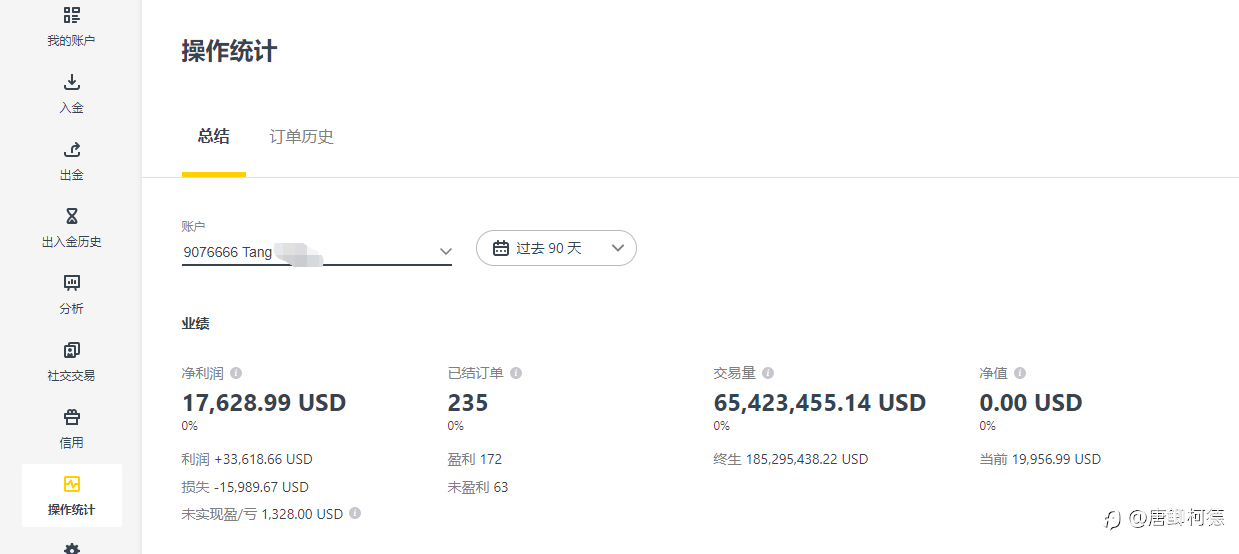
Task: Switch to the 订单历史 tab
Action: (x=301, y=137)
